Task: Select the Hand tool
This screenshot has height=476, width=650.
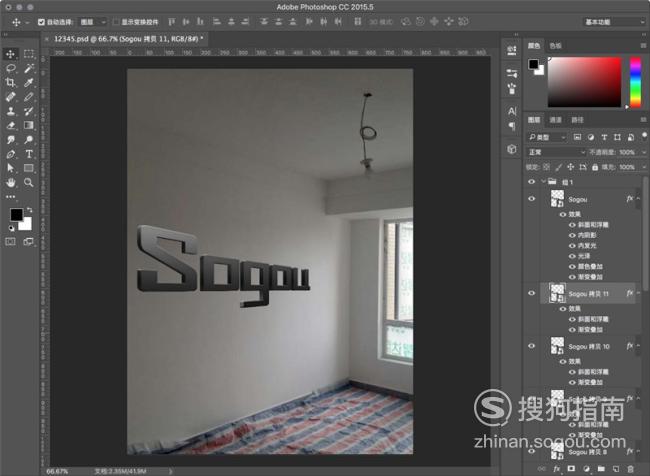Action: click(x=10, y=182)
